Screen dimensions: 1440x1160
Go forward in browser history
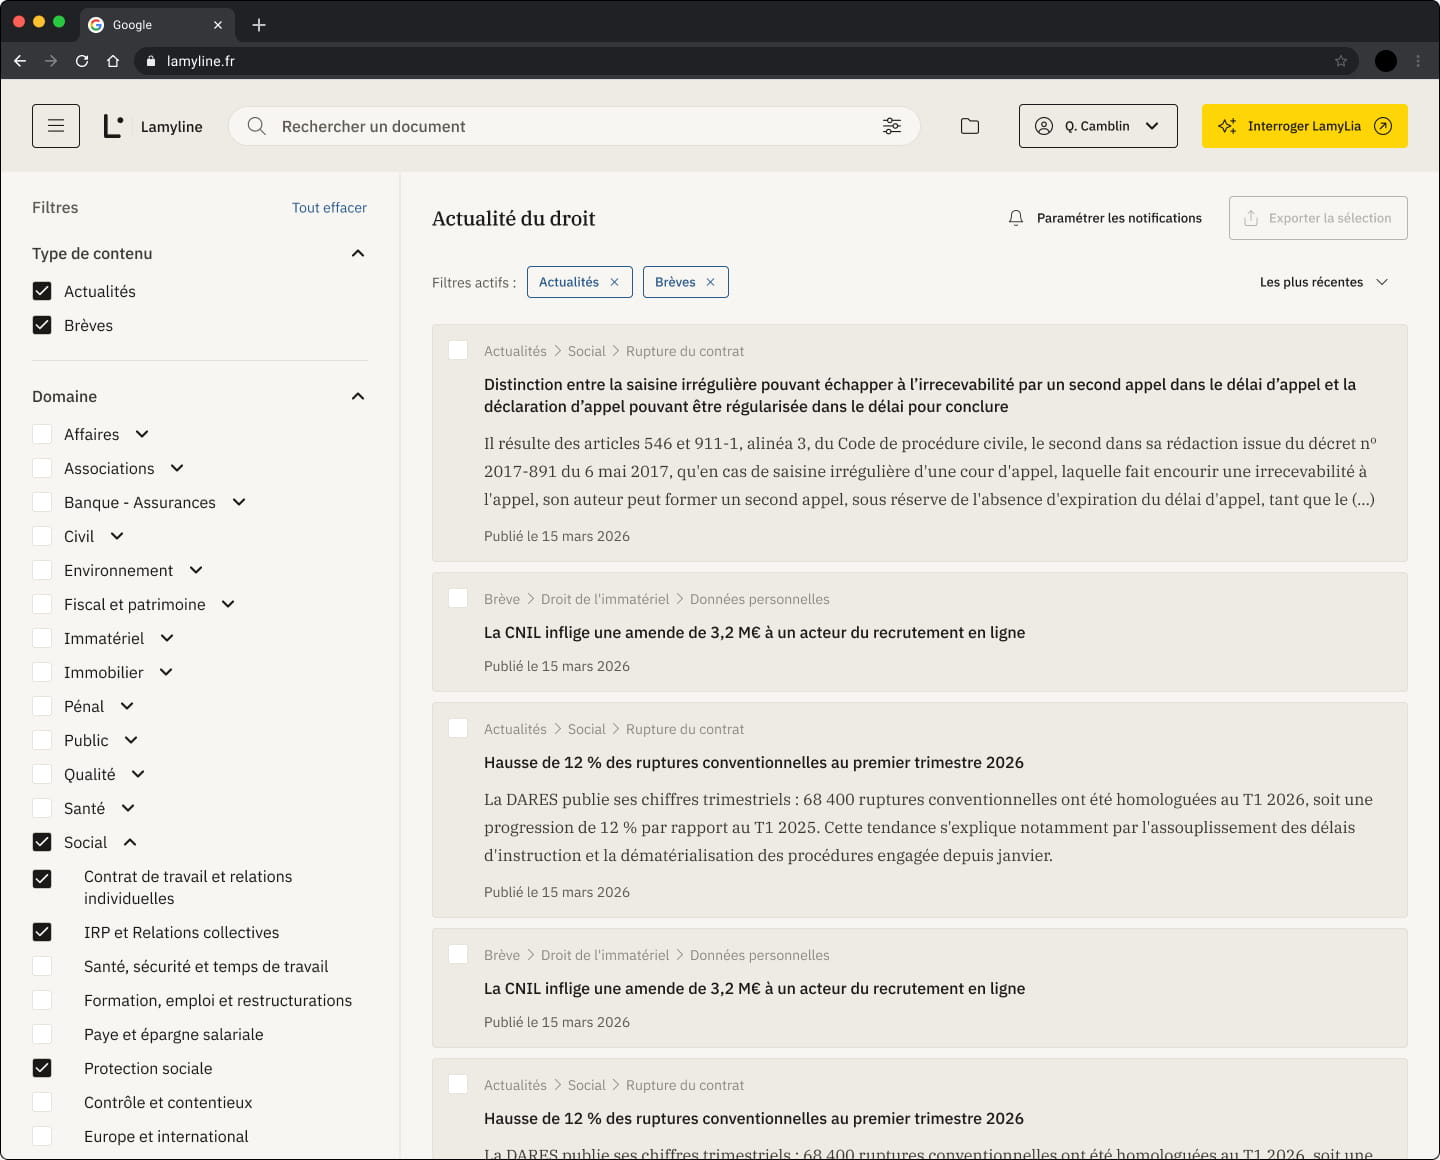[x=51, y=61]
